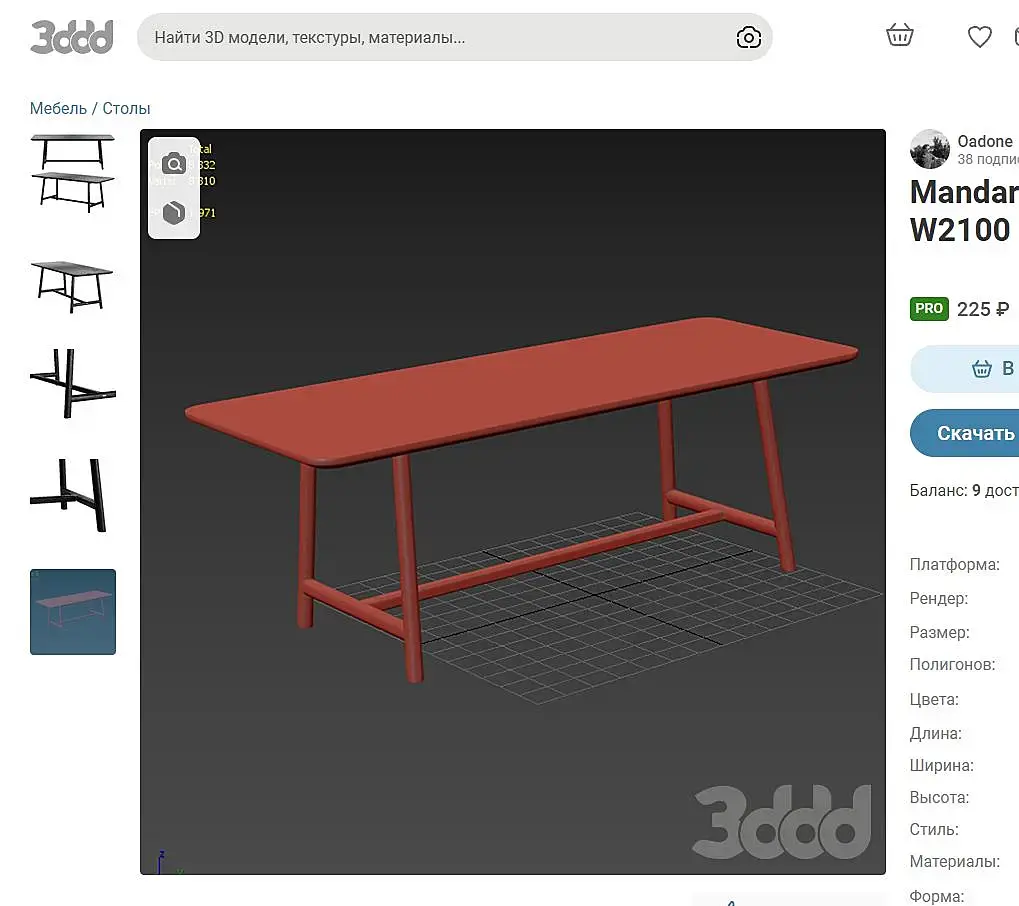Open the shopping basket icon
The height and width of the screenshot is (906, 1019).
click(899, 35)
